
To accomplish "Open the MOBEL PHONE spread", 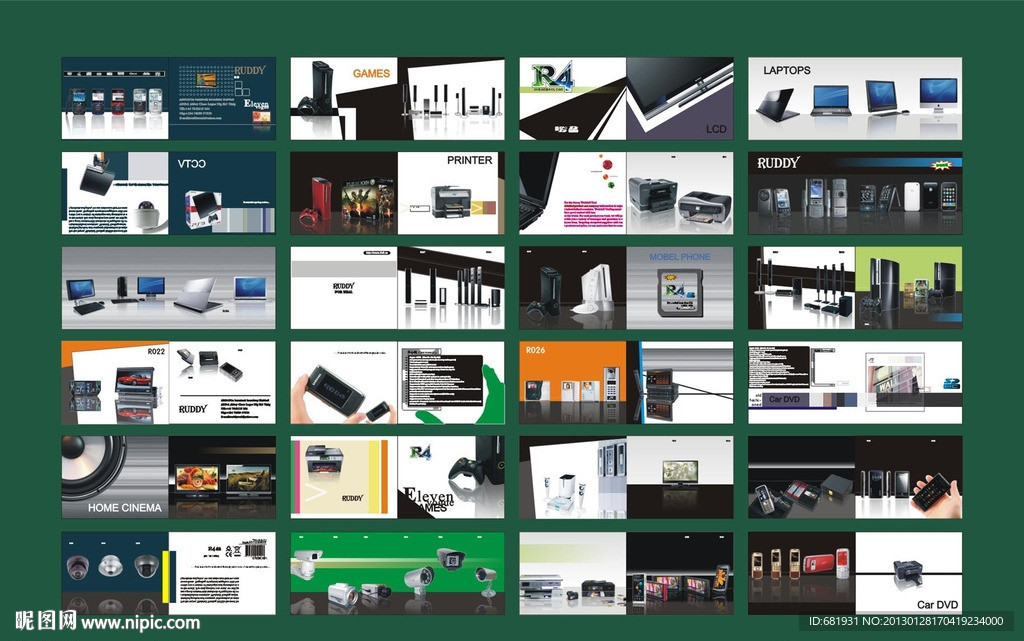I will (626, 288).
